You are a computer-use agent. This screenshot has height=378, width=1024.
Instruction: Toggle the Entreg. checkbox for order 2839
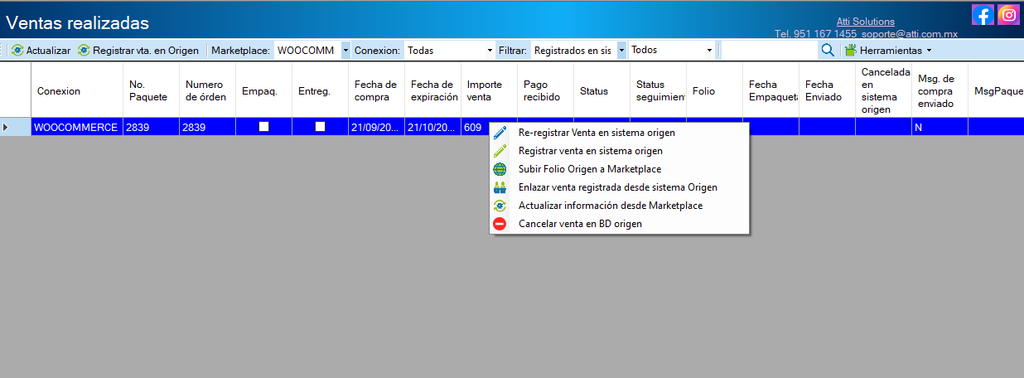point(320,127)
